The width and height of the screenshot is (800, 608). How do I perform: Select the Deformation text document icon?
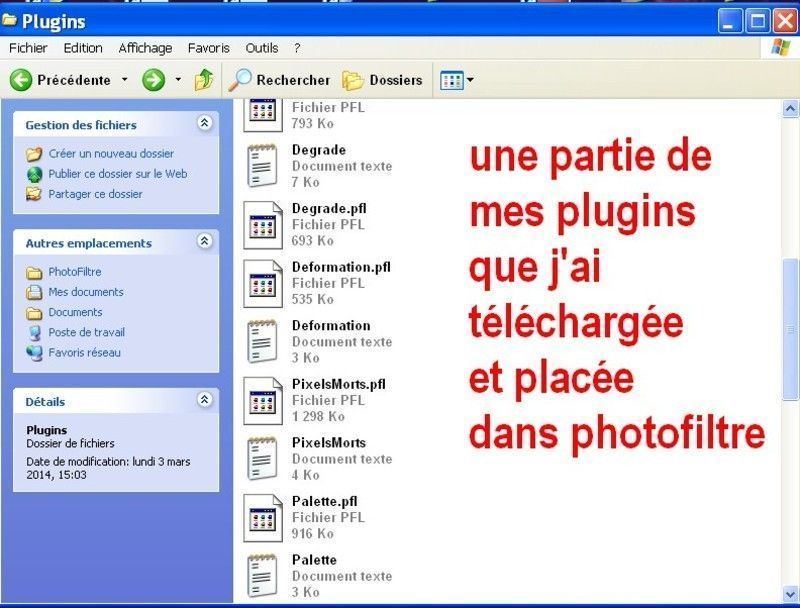pos(262,341)
